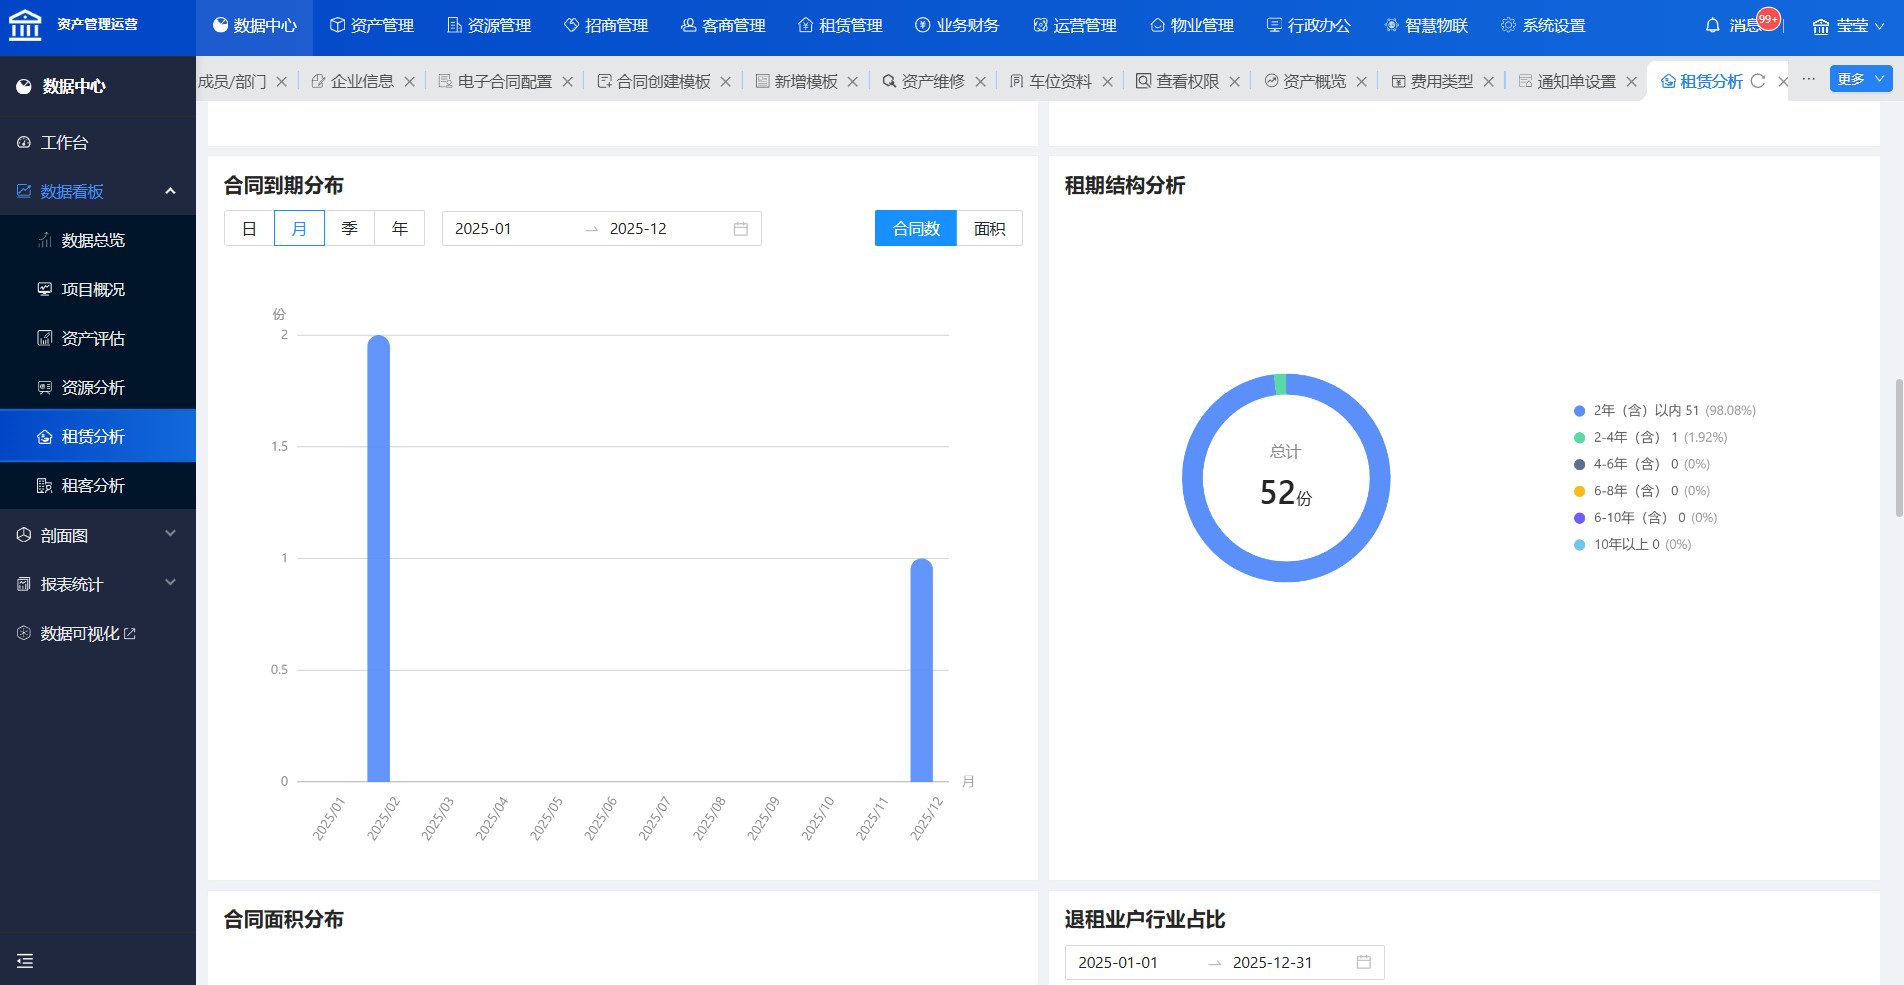Click refresh icon on 租赁分析 tab

click(x=1758, y=81)
